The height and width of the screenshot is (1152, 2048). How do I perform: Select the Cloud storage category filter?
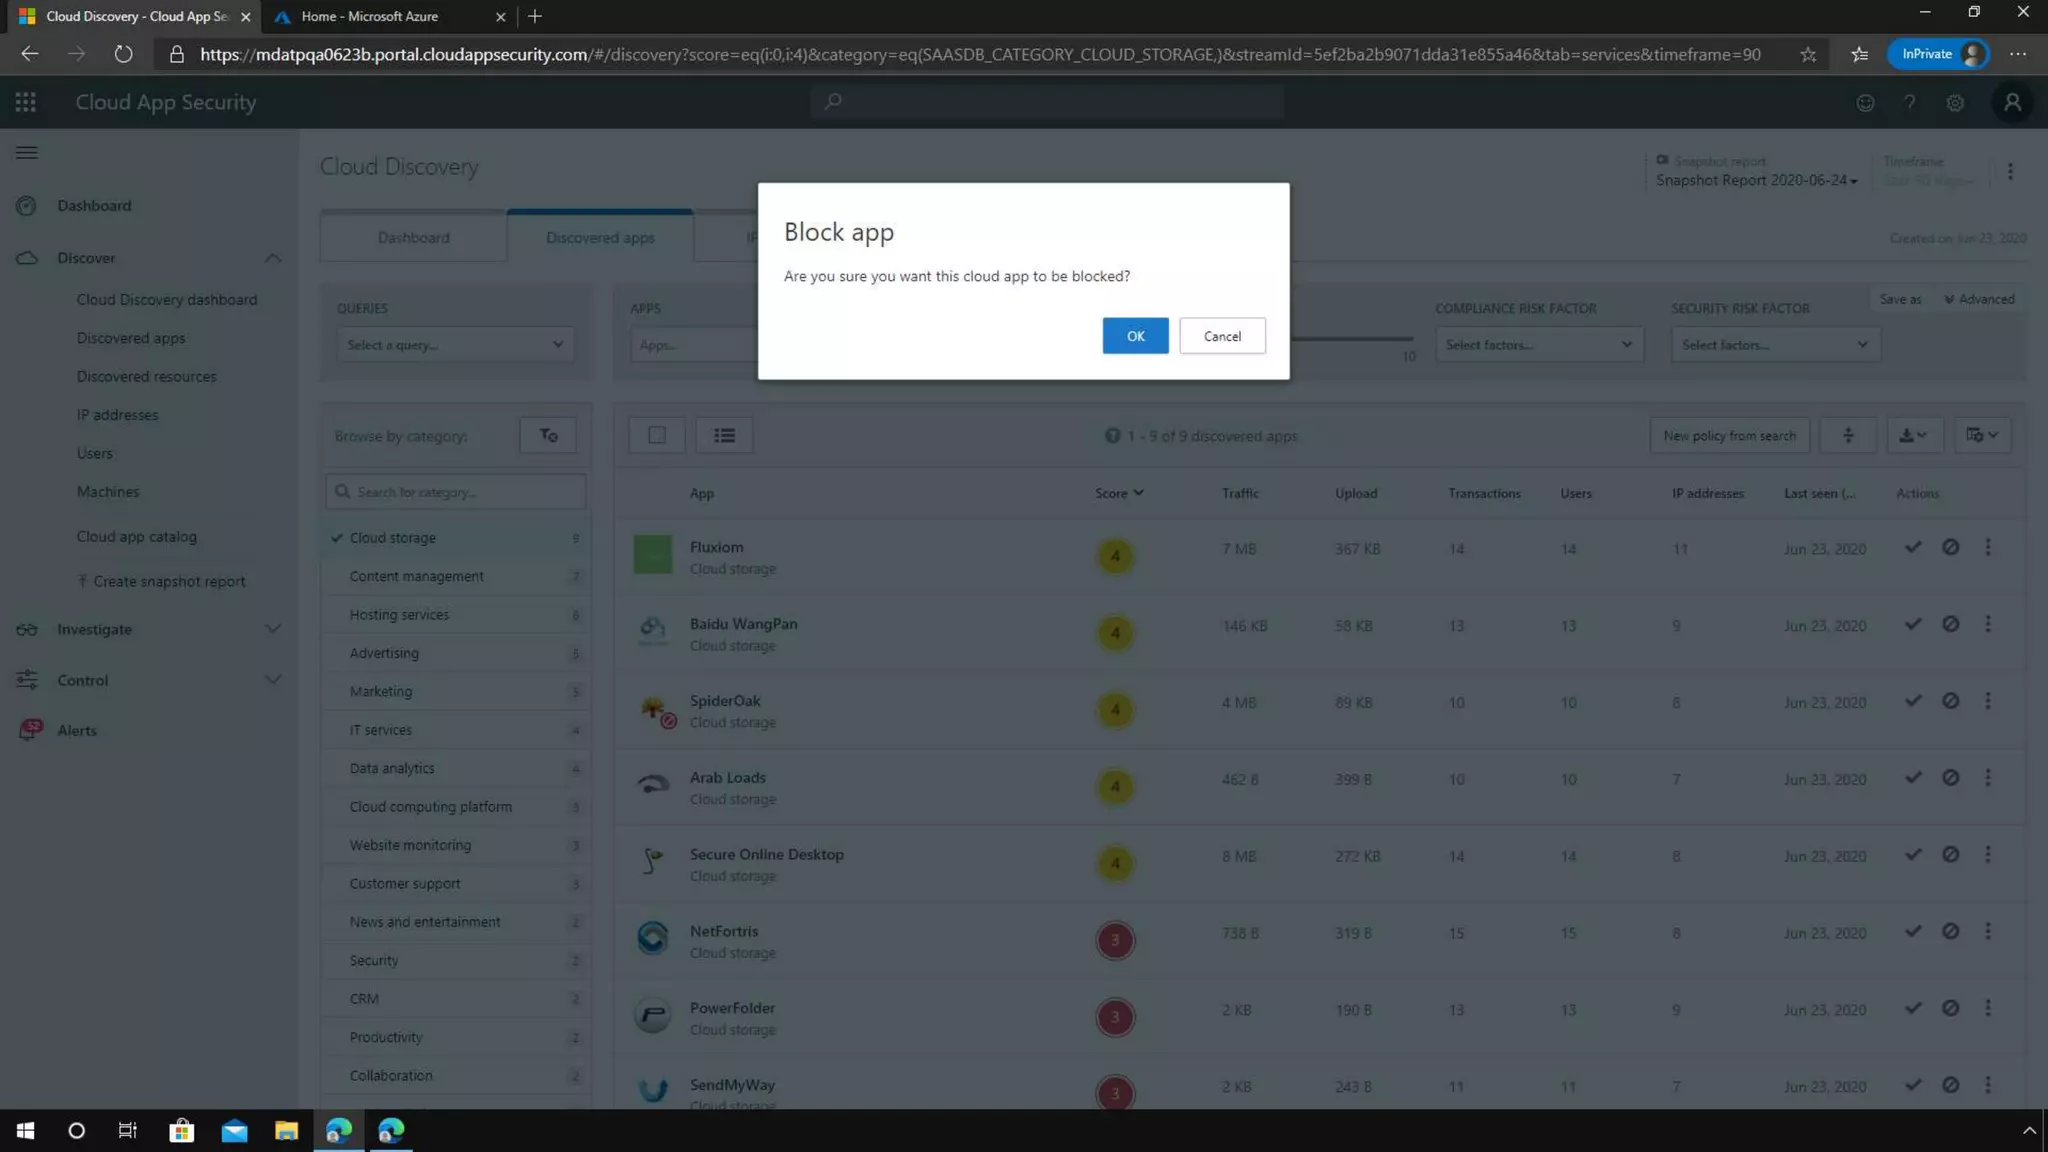(393, 538)
